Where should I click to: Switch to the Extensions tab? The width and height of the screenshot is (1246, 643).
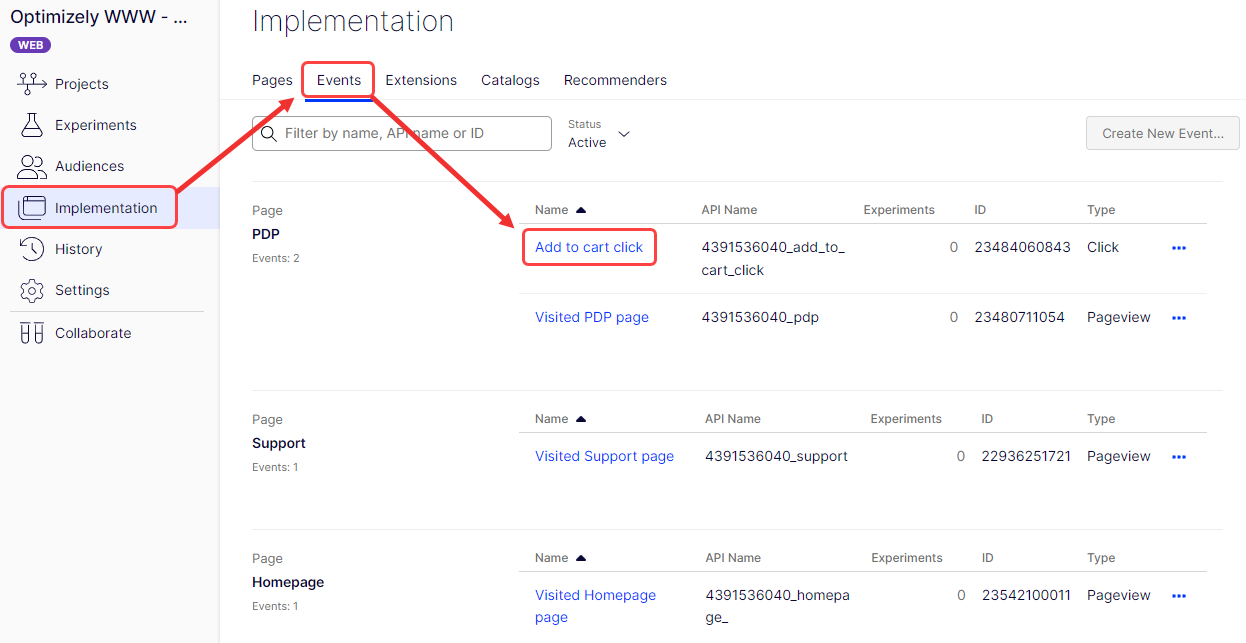tap(421, 80)
